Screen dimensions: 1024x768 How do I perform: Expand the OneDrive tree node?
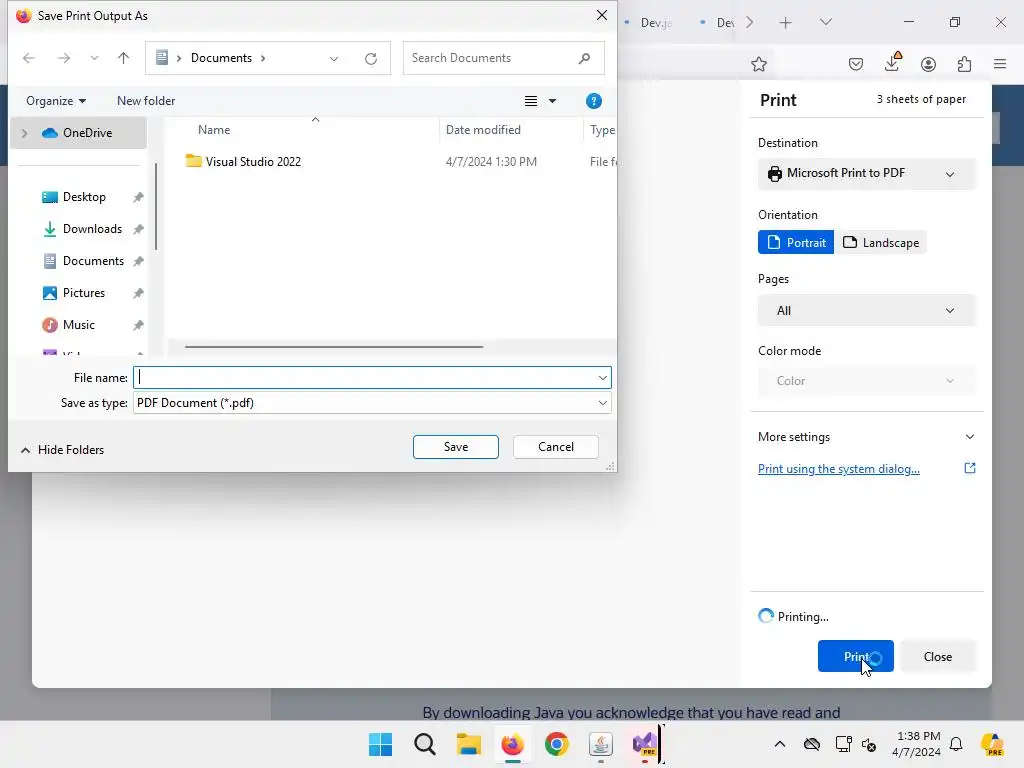(25, 133)
